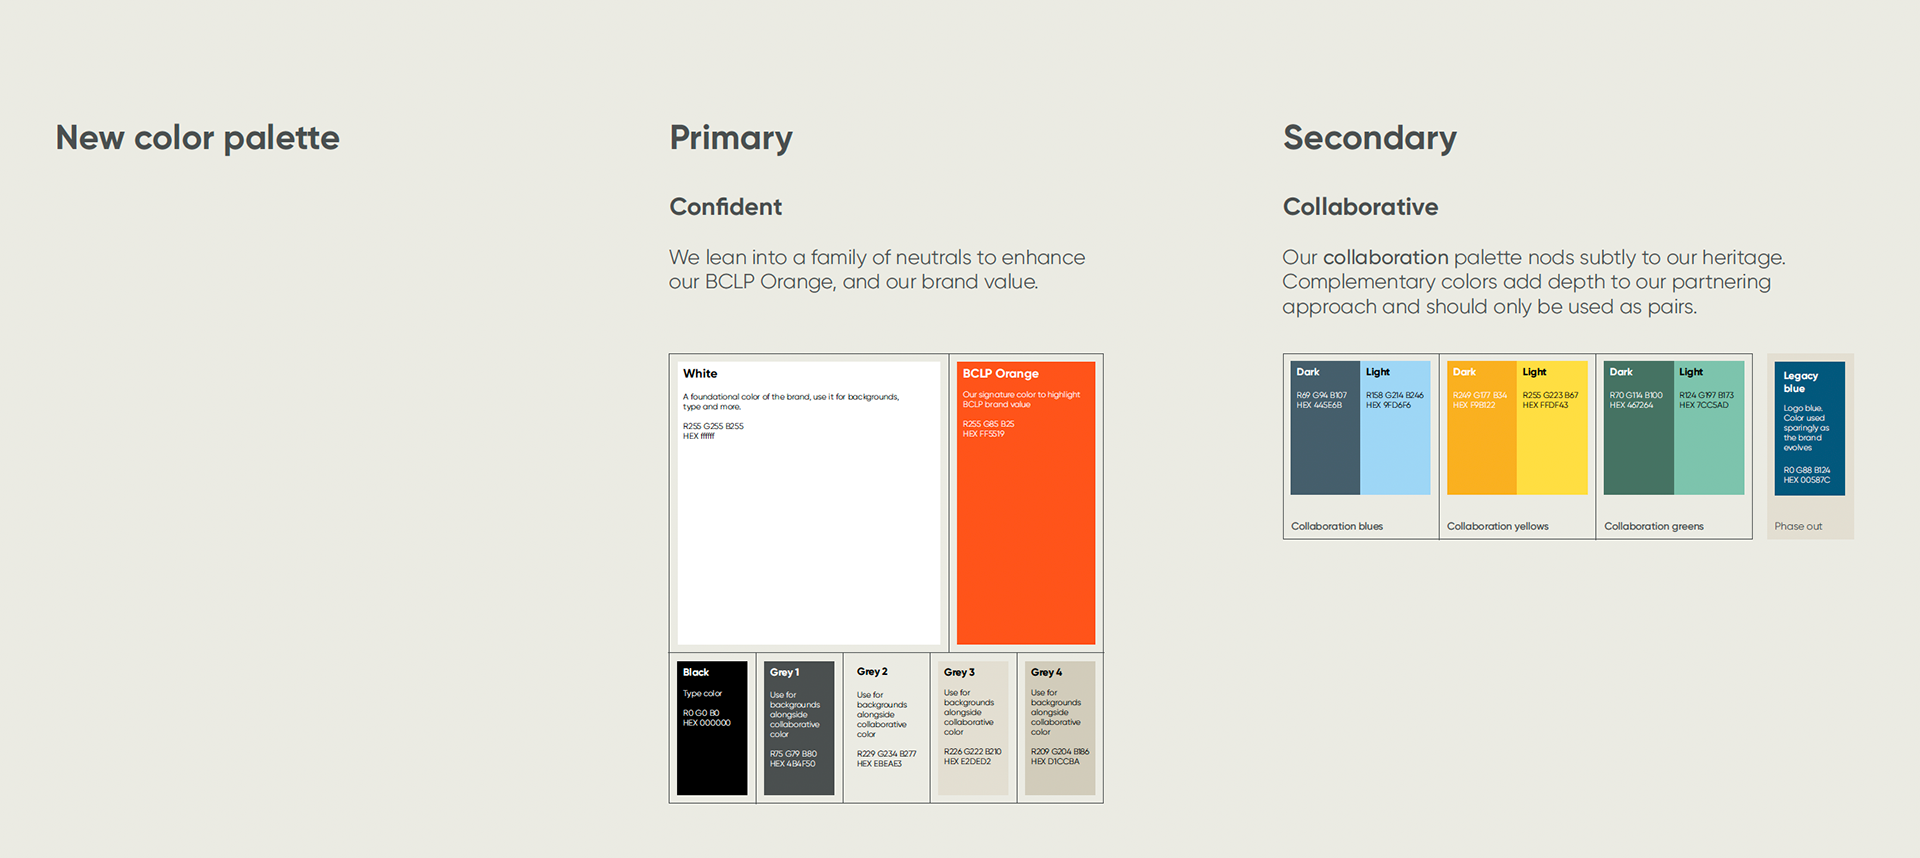Pick the Light collaboration green swatch
The height and width of the screenshot is (858, 1920).
coord(1709,428)
